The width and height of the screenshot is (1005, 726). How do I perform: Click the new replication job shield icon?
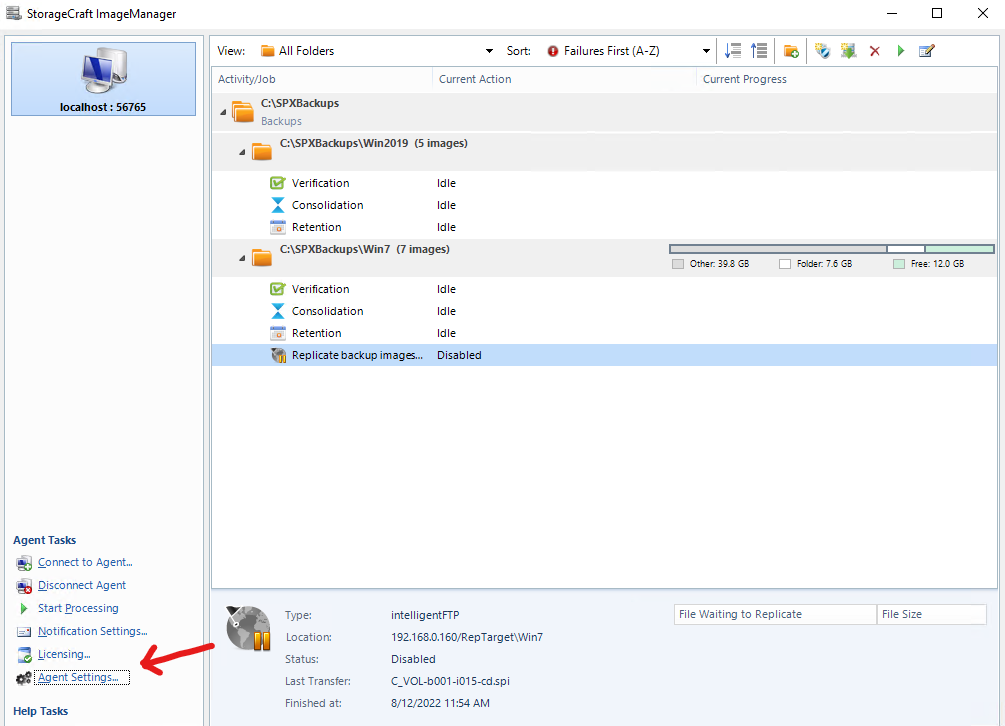tap(822, 51)
